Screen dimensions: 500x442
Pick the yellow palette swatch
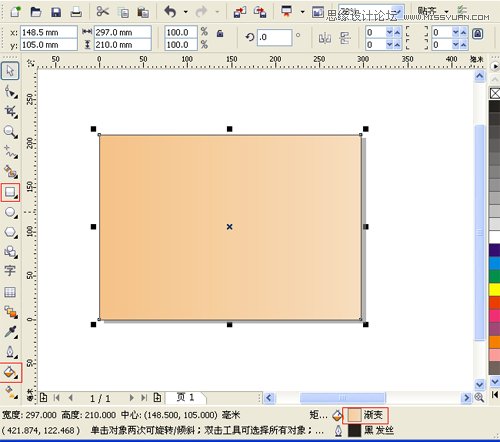click(x=495, y=289)
